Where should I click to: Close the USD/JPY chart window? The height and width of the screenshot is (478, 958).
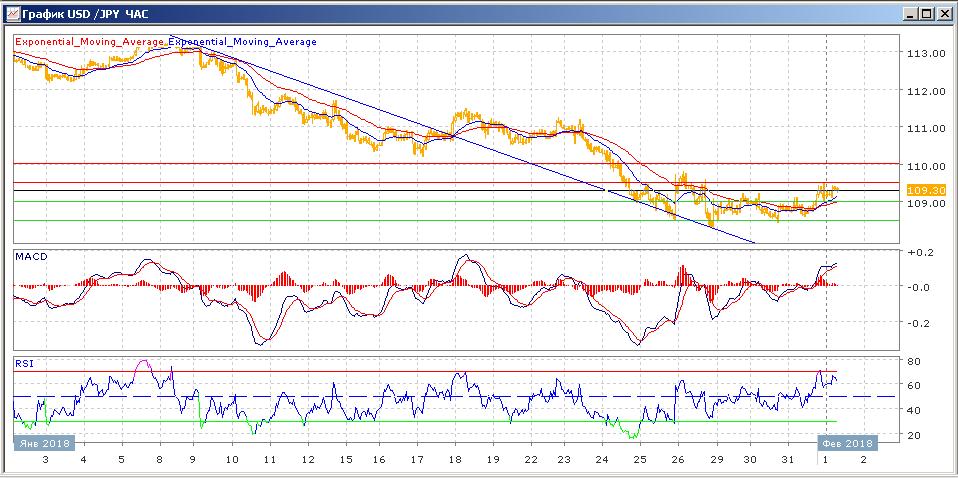[943, 13]
